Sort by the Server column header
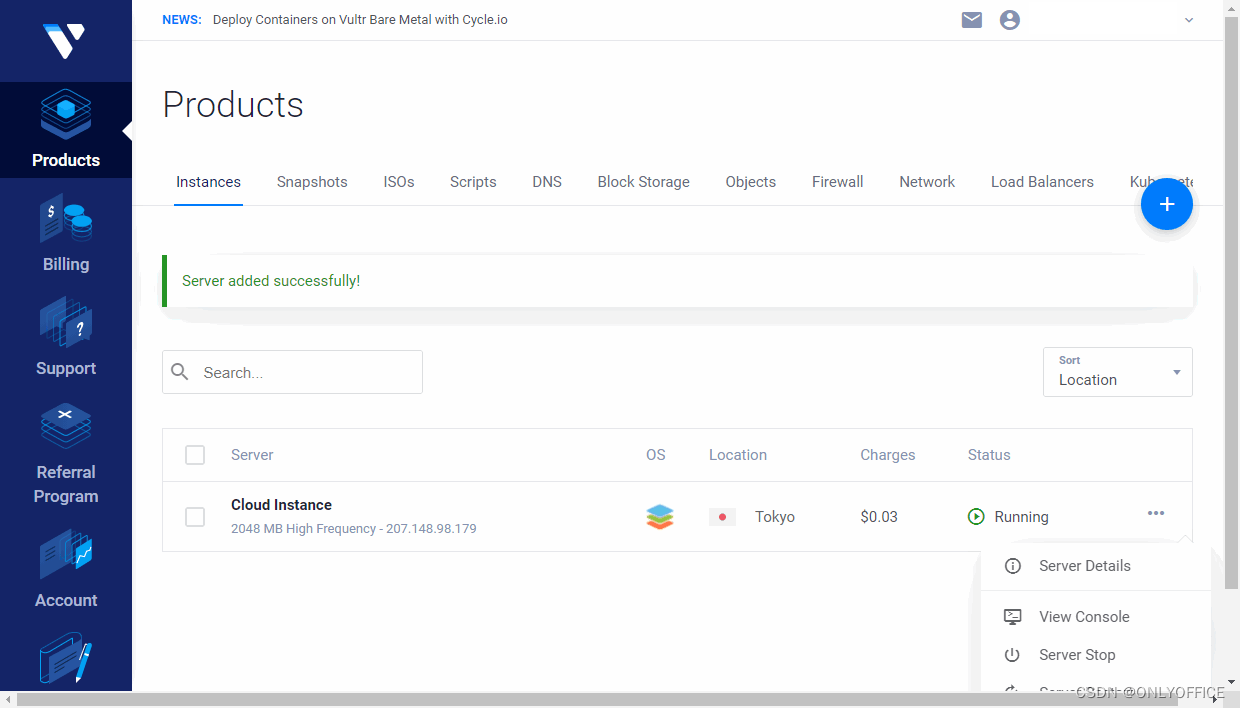The width and height of the screenshot is (1240, 708). 252,455
